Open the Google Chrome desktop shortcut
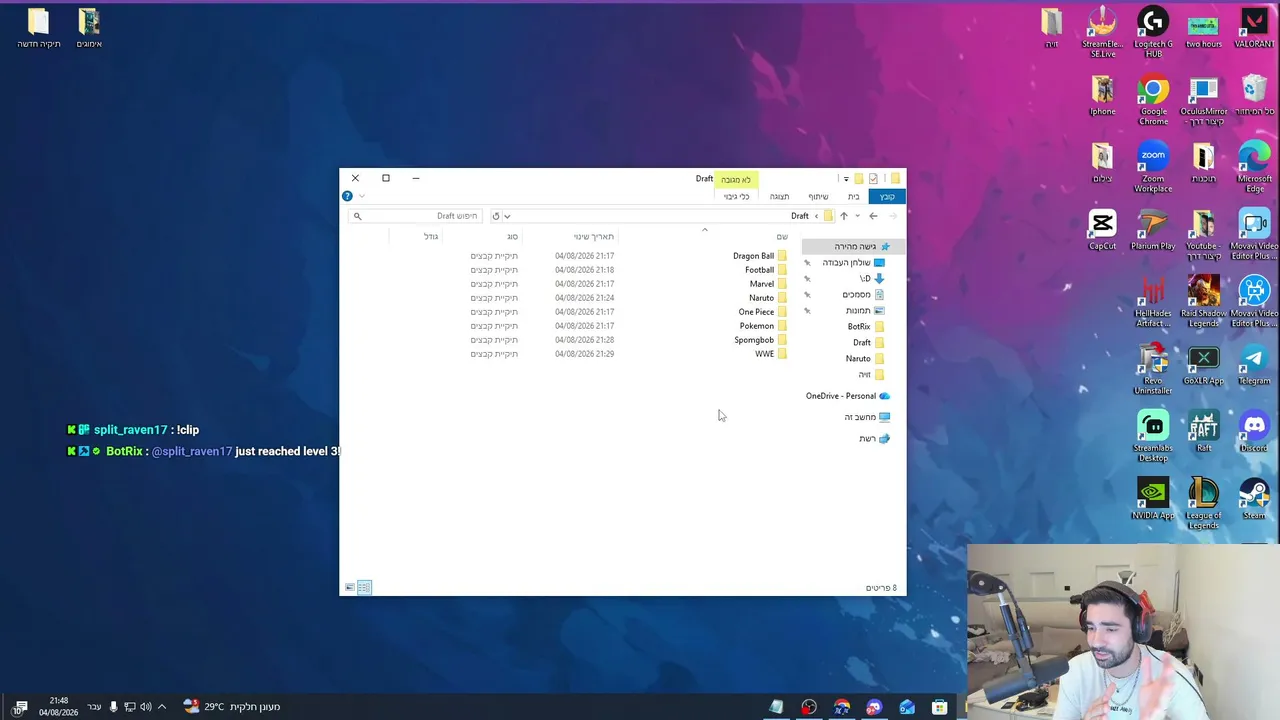 click(x=1153, y=101)
